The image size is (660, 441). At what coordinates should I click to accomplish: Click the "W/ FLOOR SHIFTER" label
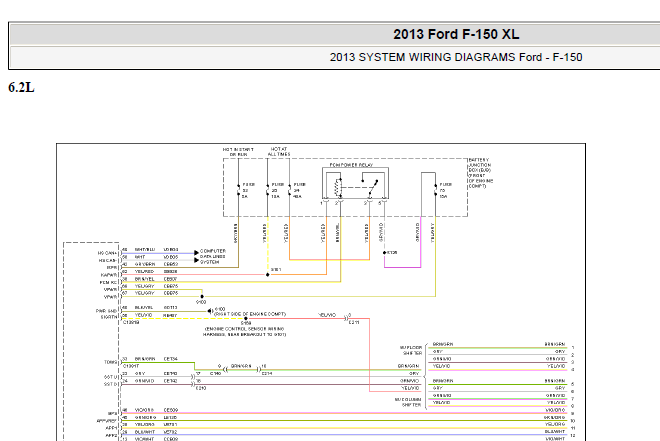click(x=411, y=351)
